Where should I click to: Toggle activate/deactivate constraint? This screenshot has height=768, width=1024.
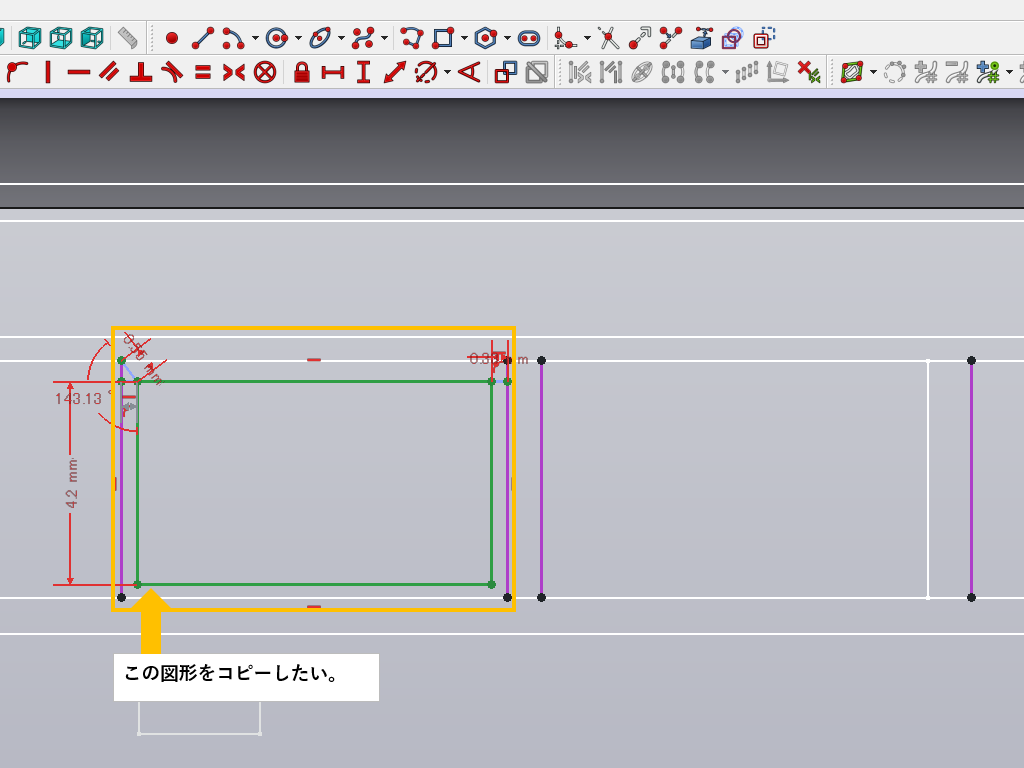click(538, 72)
